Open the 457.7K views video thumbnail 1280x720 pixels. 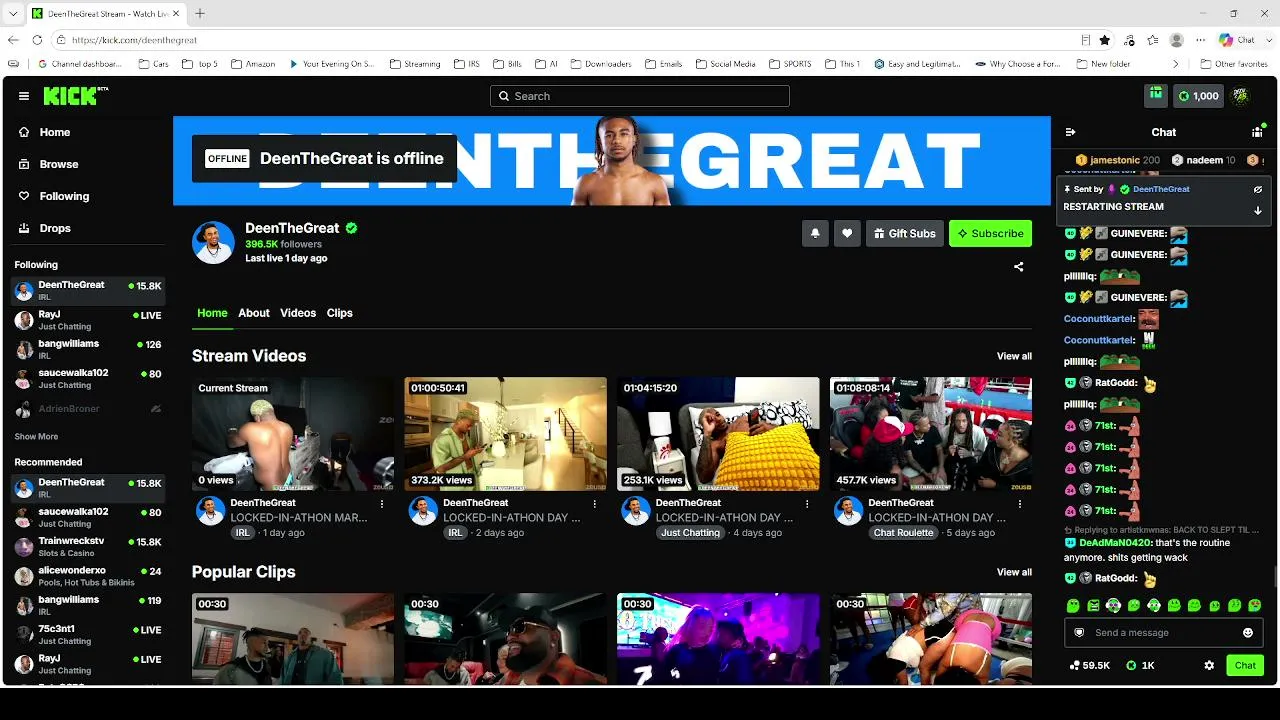pyautogui.click(x=931, y=434)
